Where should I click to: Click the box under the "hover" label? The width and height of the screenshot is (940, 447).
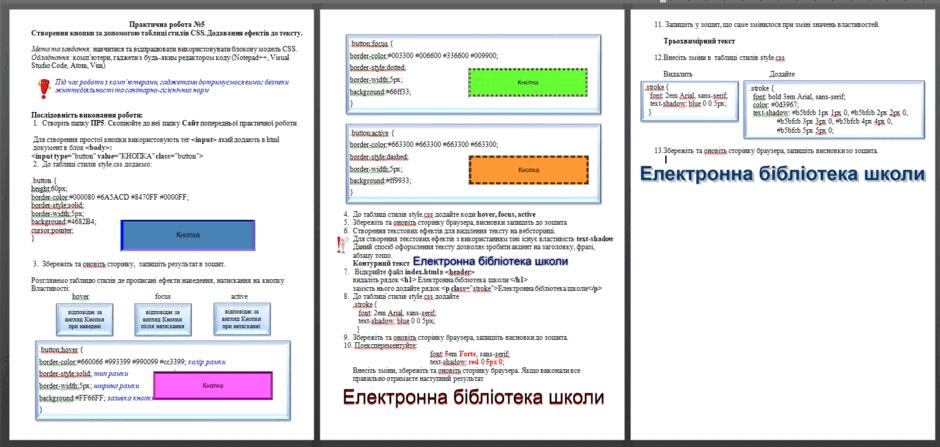coord(84,319)
